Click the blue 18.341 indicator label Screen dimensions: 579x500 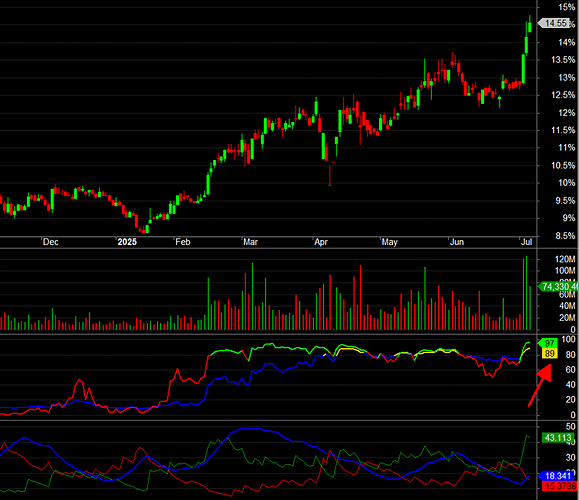[x=558, y=476]
